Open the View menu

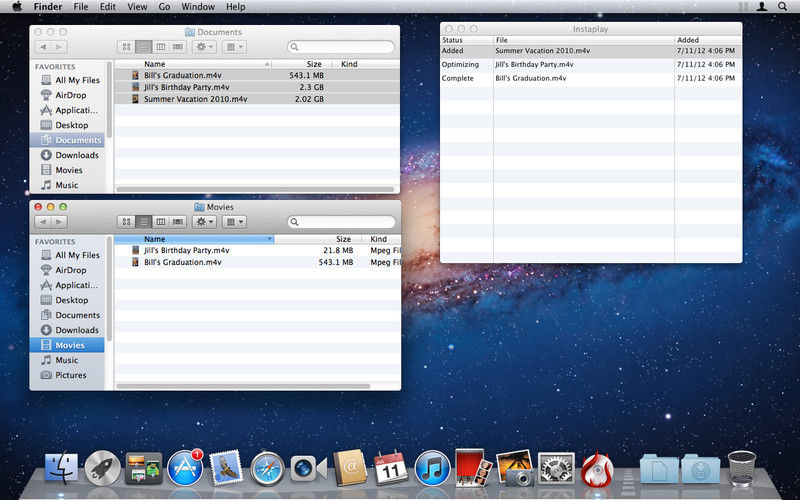click(x=137, y=7)
